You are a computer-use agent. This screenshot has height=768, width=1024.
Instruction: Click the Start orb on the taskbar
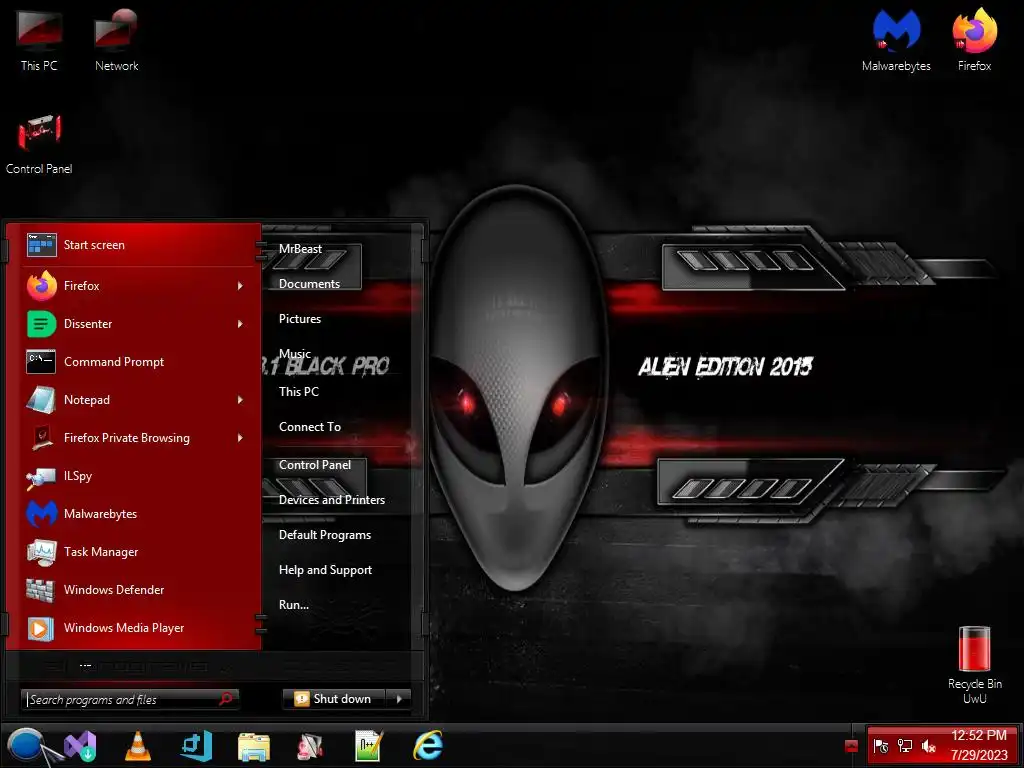26,745
